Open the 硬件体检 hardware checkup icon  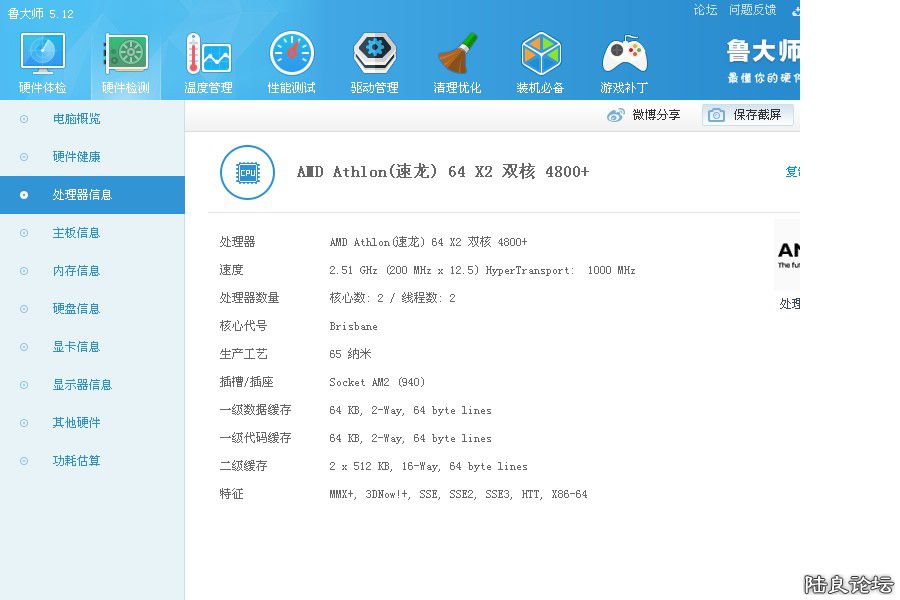[x=42, y=62]
